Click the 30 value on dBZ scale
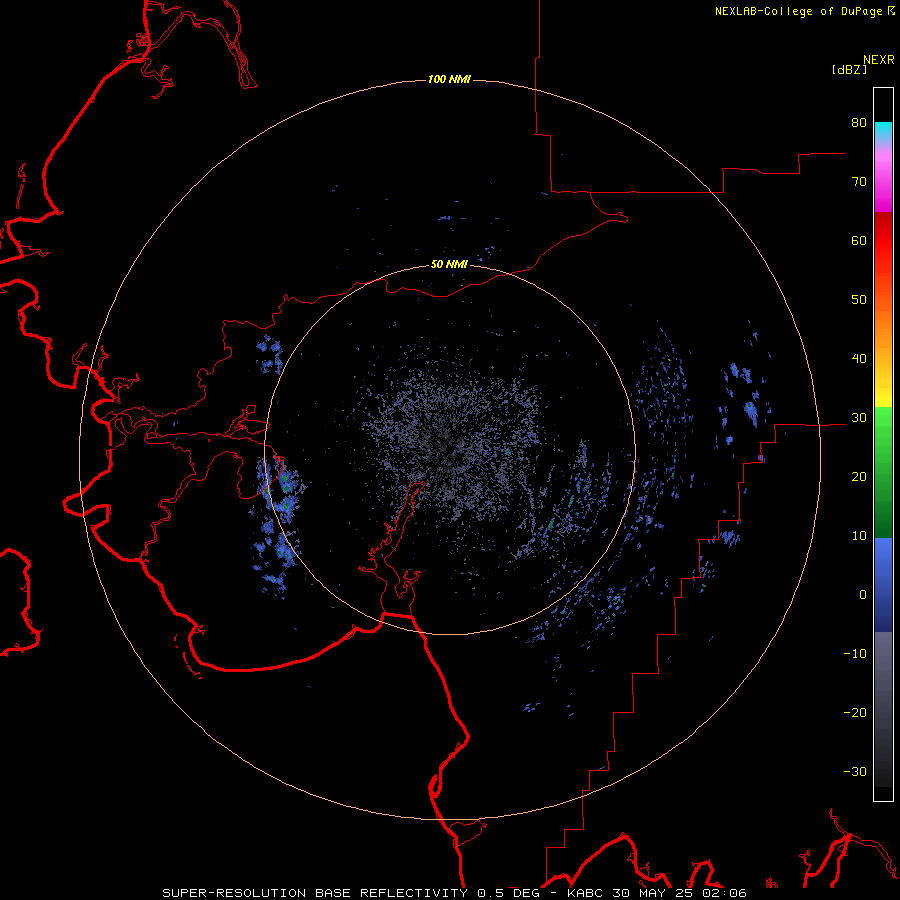Image resolution: width=900 pixels, height=900 pixels. (859, 418)
